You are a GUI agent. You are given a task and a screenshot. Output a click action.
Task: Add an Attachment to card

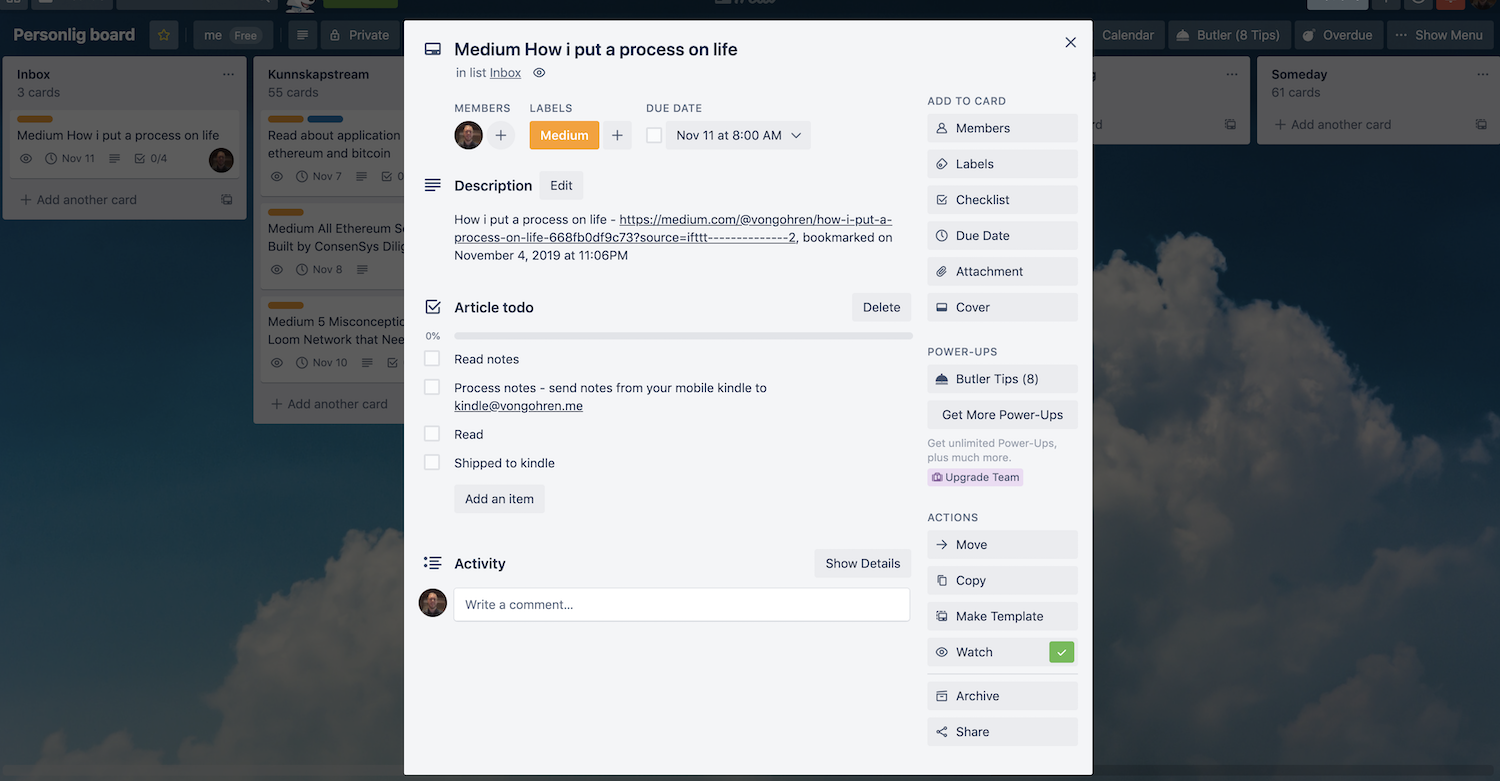tap(1002, 271)
